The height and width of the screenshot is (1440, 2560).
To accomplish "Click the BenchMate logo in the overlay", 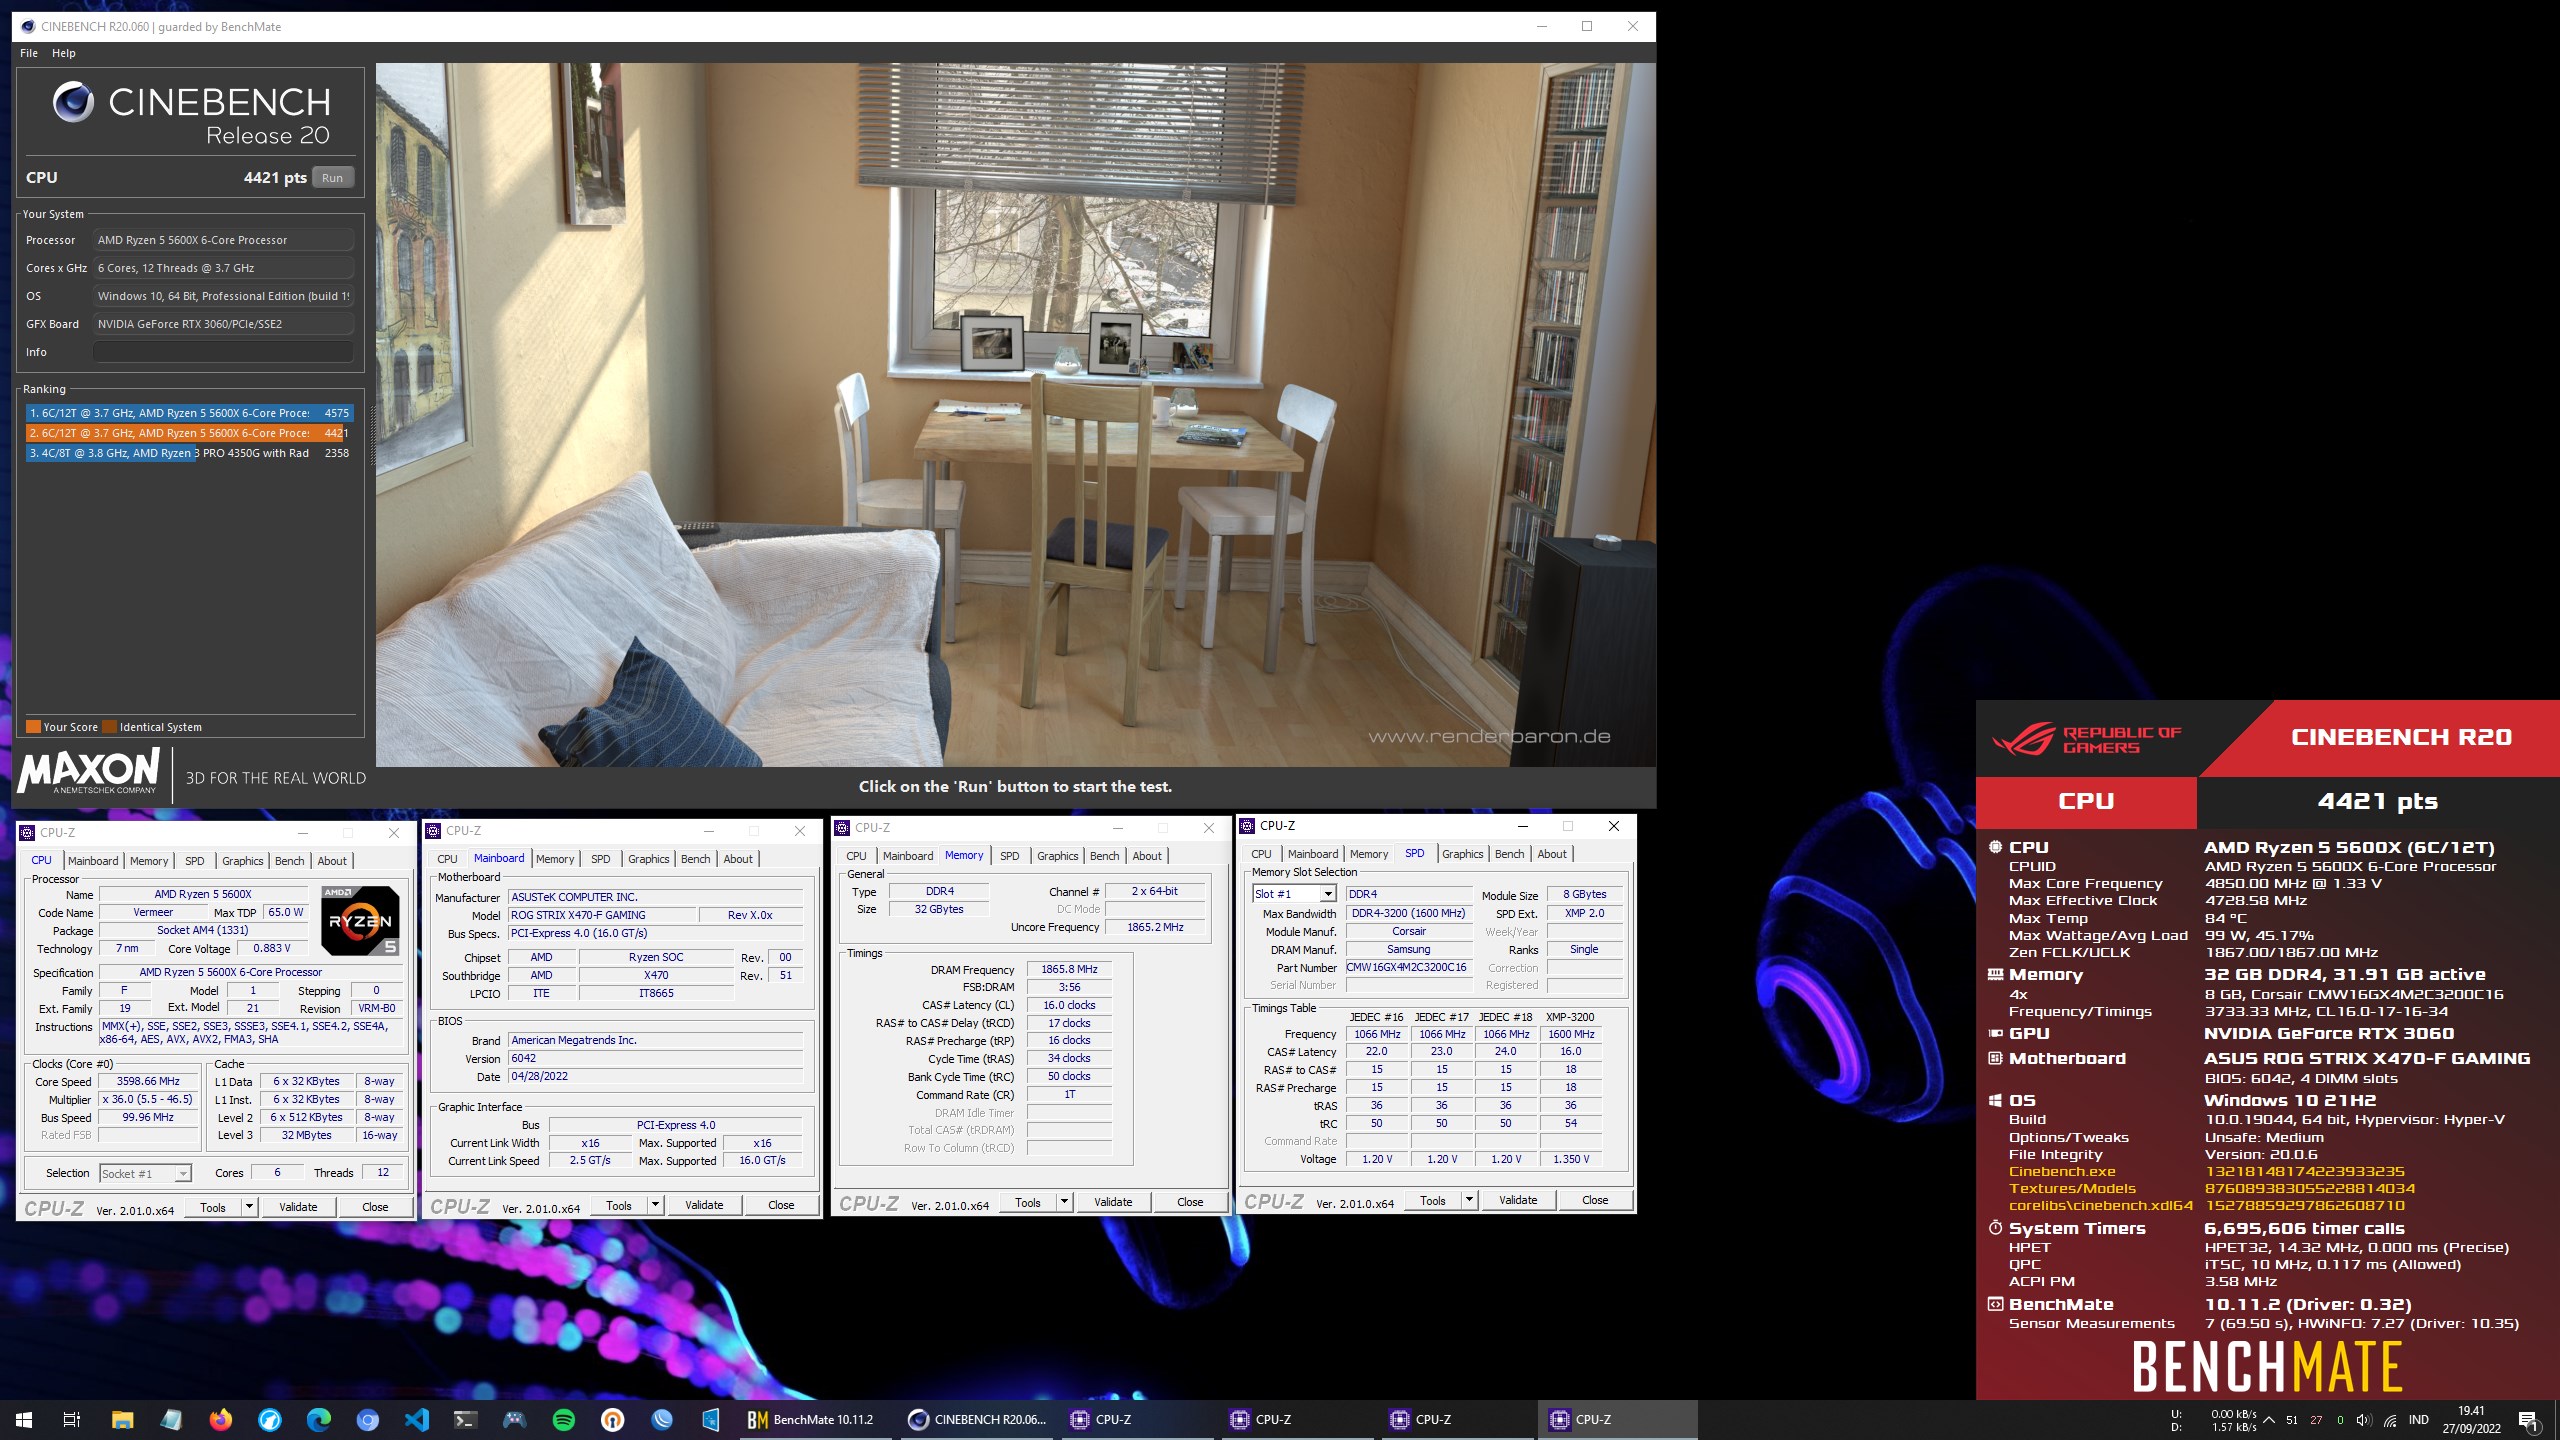I will [x=2267, y=1366].
